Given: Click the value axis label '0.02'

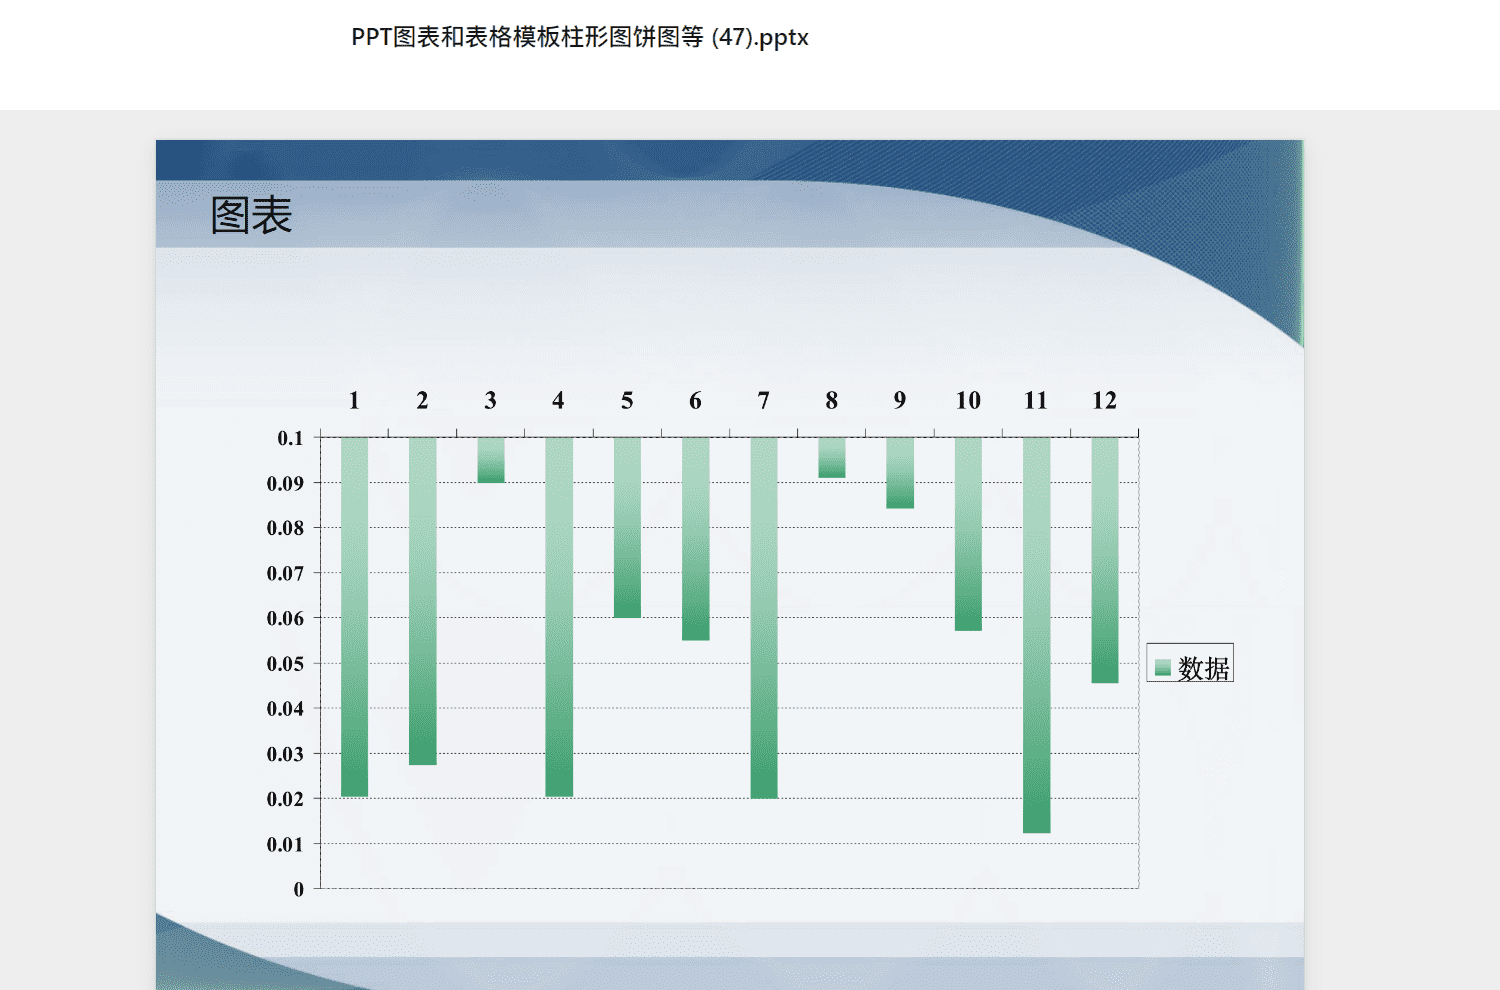Looking at the screenshot, I should (285, 799).
